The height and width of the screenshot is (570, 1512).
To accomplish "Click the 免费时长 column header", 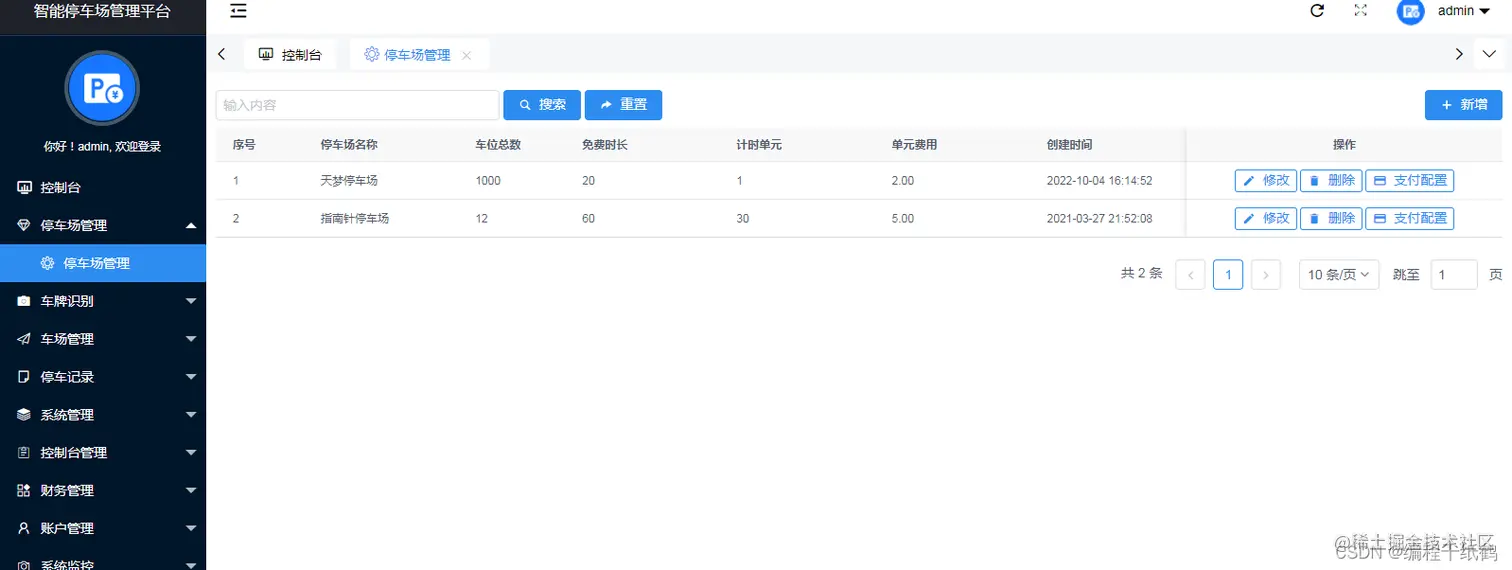I will coord(605,145).
